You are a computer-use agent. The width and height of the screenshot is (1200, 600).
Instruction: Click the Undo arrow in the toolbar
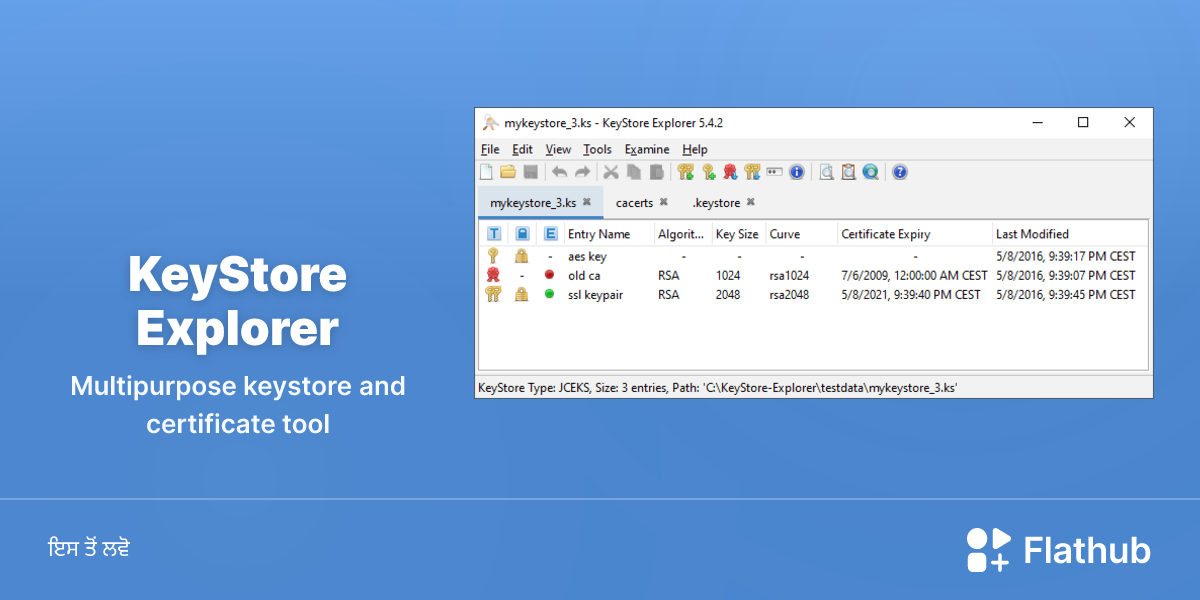tap(560, 172)
